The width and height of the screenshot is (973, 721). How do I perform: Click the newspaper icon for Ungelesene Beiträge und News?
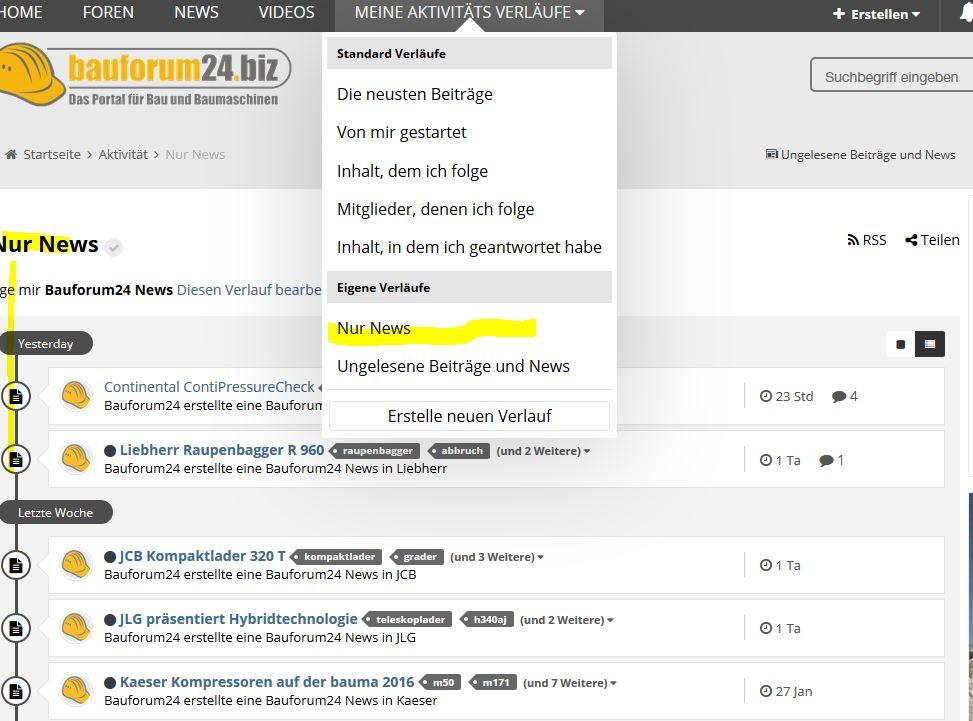771,154
